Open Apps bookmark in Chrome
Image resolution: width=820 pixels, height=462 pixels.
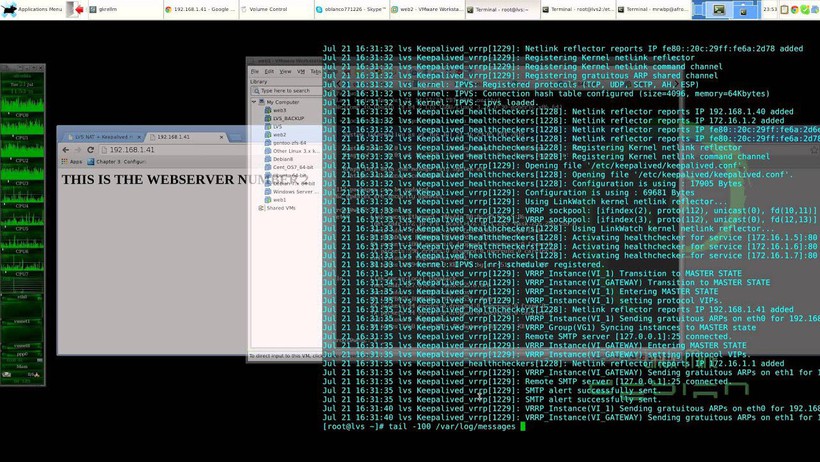[72, 162]
